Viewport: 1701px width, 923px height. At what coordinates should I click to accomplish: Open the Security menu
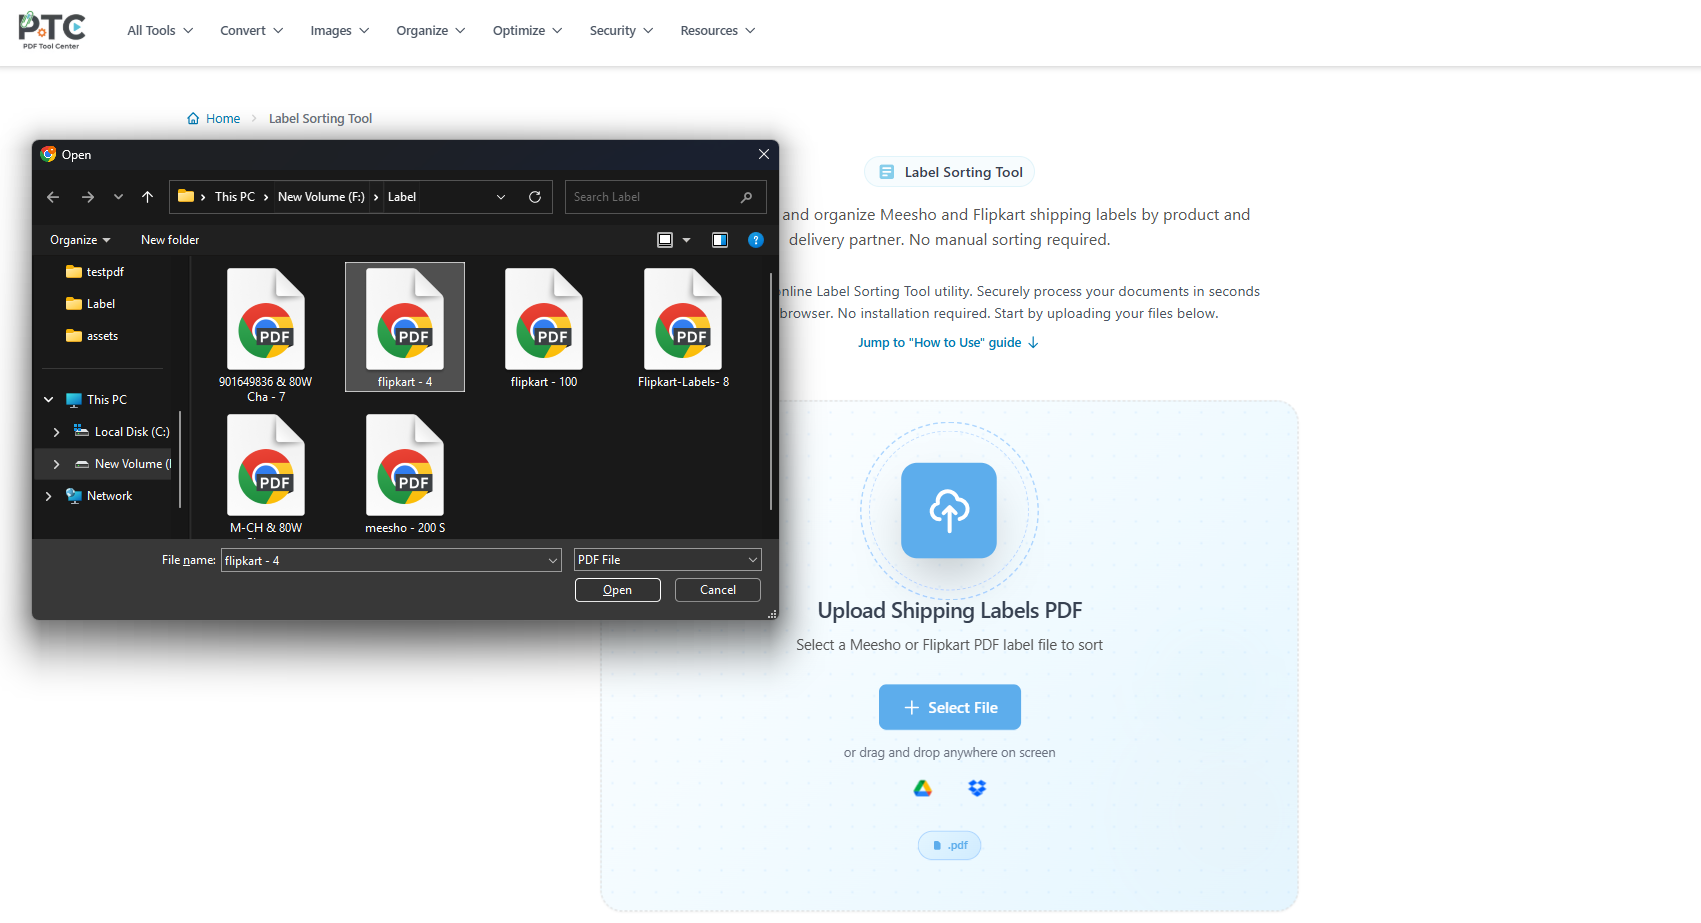(621, 31)
